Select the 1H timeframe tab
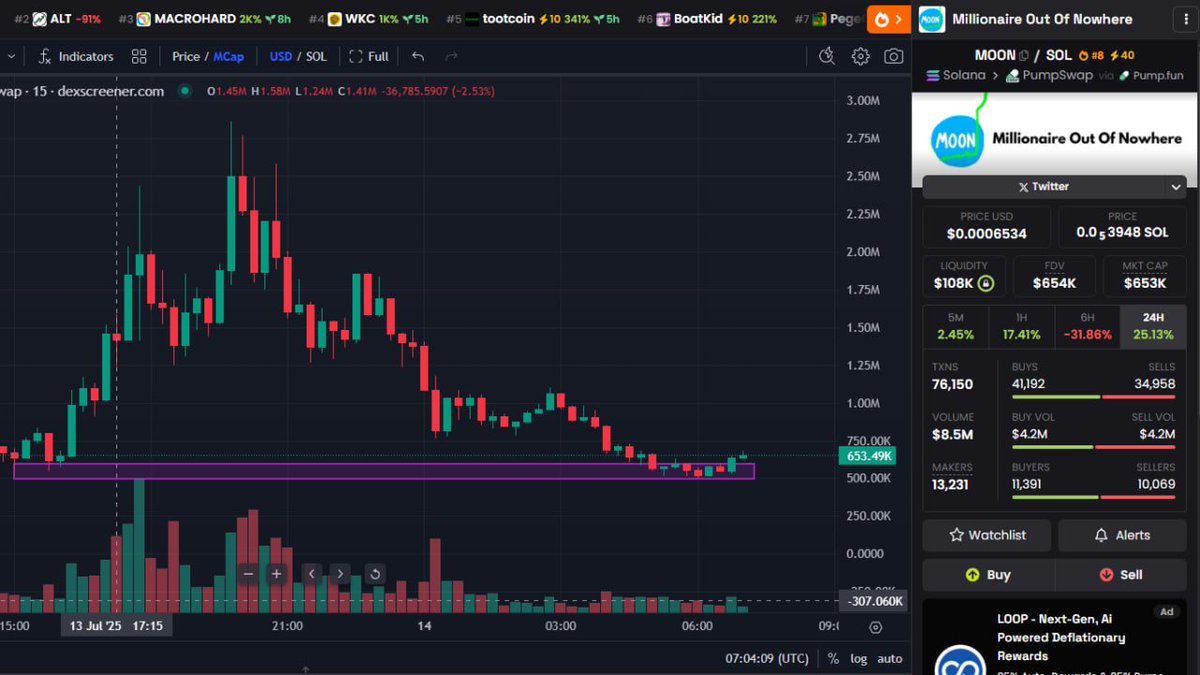Viewport: 1200px width, 675px height. [1021, 326]
